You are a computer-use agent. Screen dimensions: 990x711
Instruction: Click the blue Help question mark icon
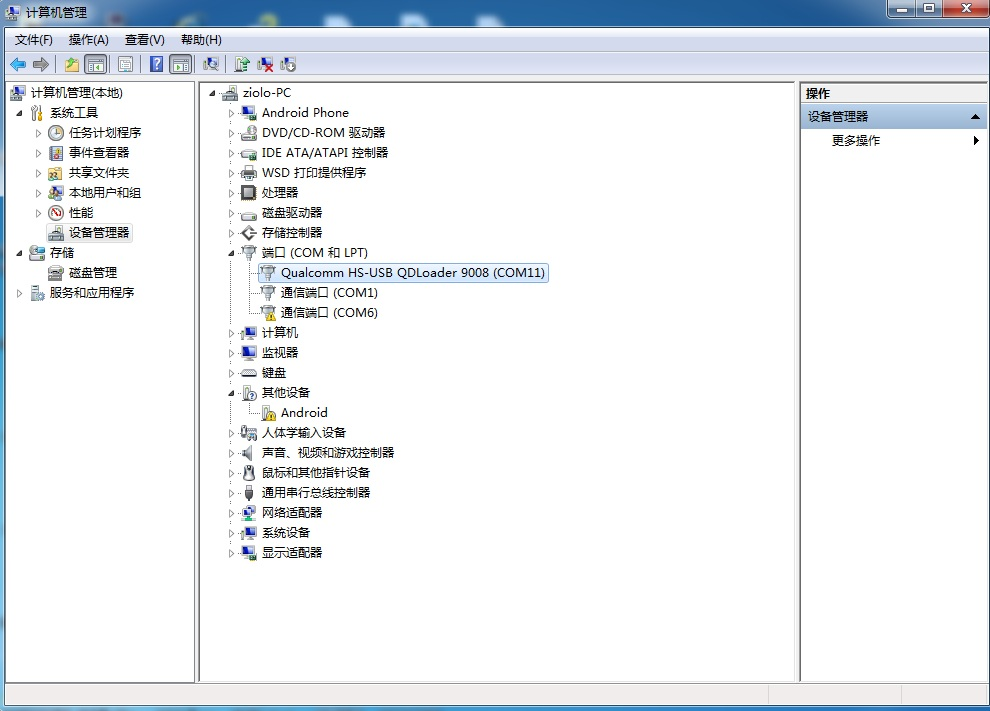click(x=157, y=64)
